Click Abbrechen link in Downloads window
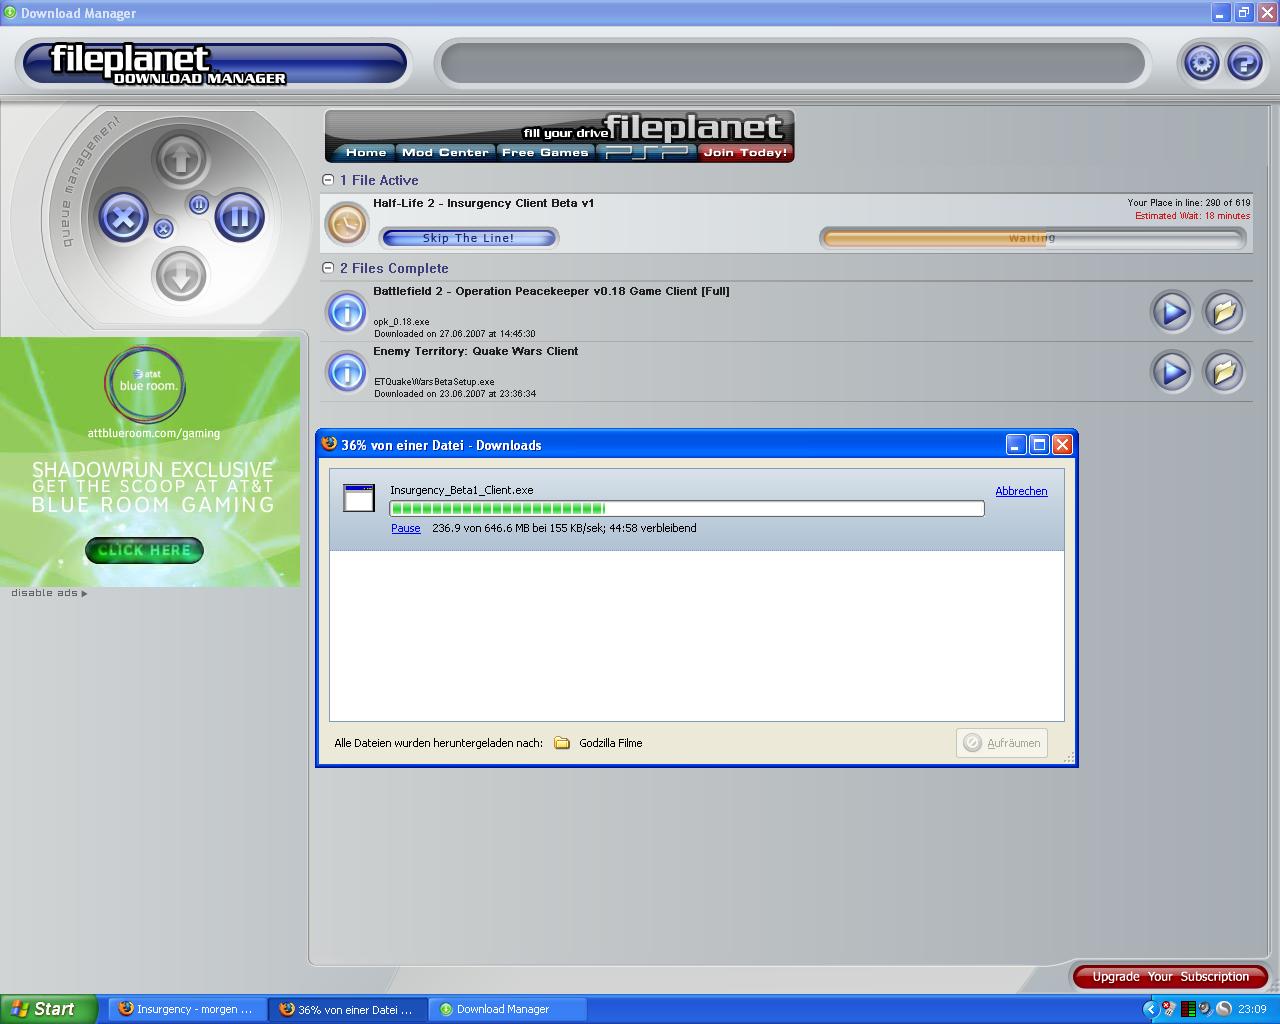Viewport: 1280px width, 1024px height. (1021, 491)
